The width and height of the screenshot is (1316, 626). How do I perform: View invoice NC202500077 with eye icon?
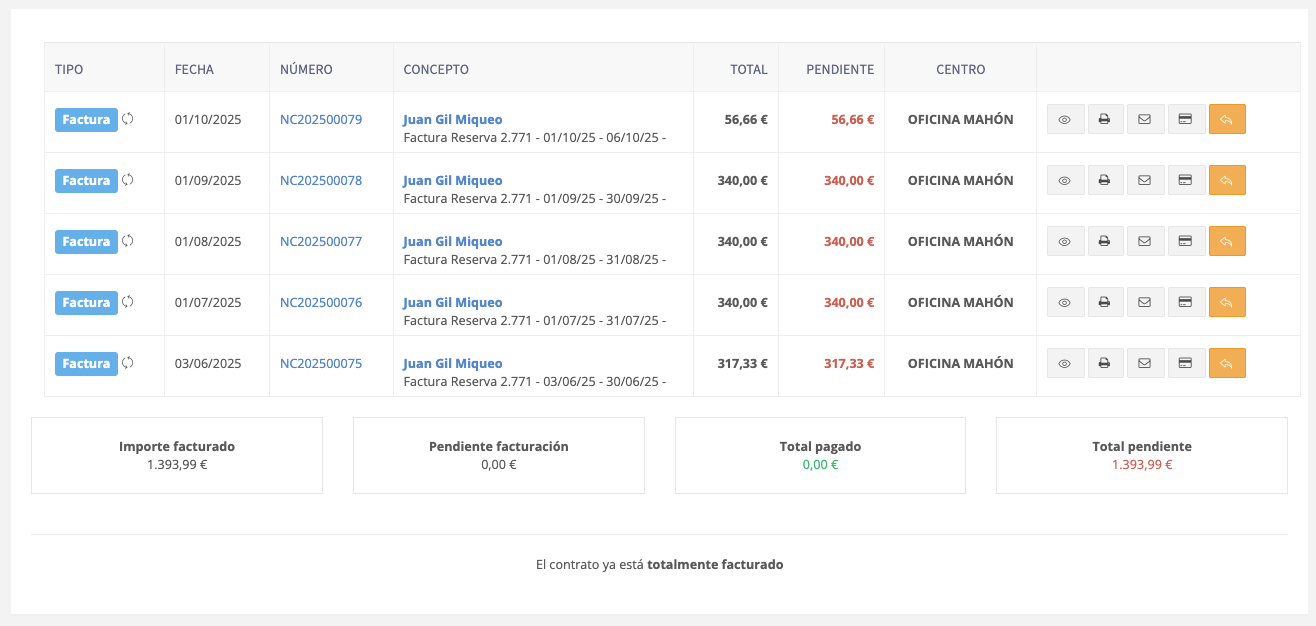(x=1065, y=241)
